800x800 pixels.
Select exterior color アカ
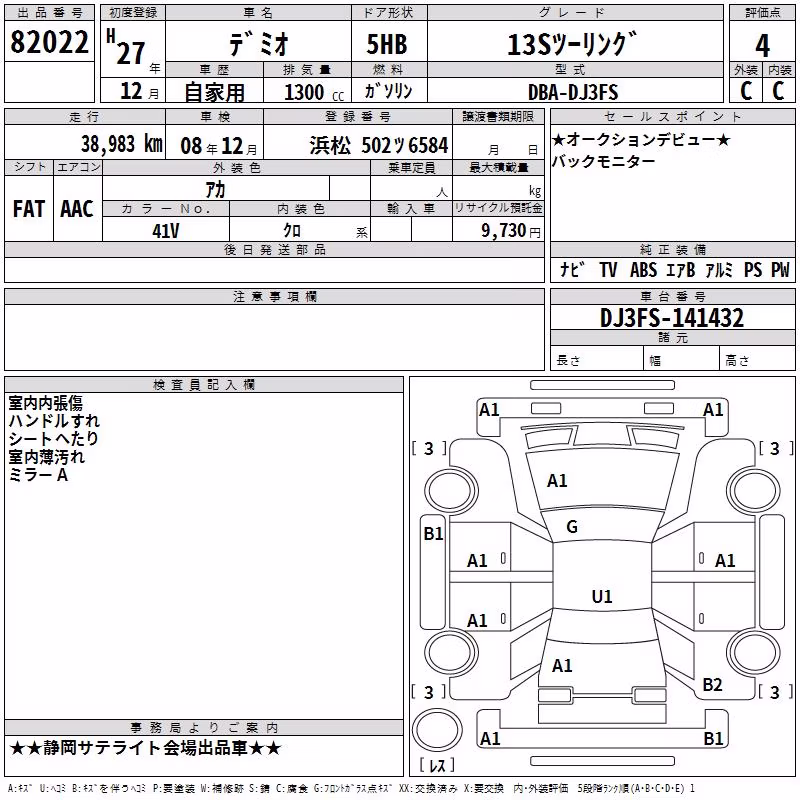pyautogui.click(x=215, y=190)
